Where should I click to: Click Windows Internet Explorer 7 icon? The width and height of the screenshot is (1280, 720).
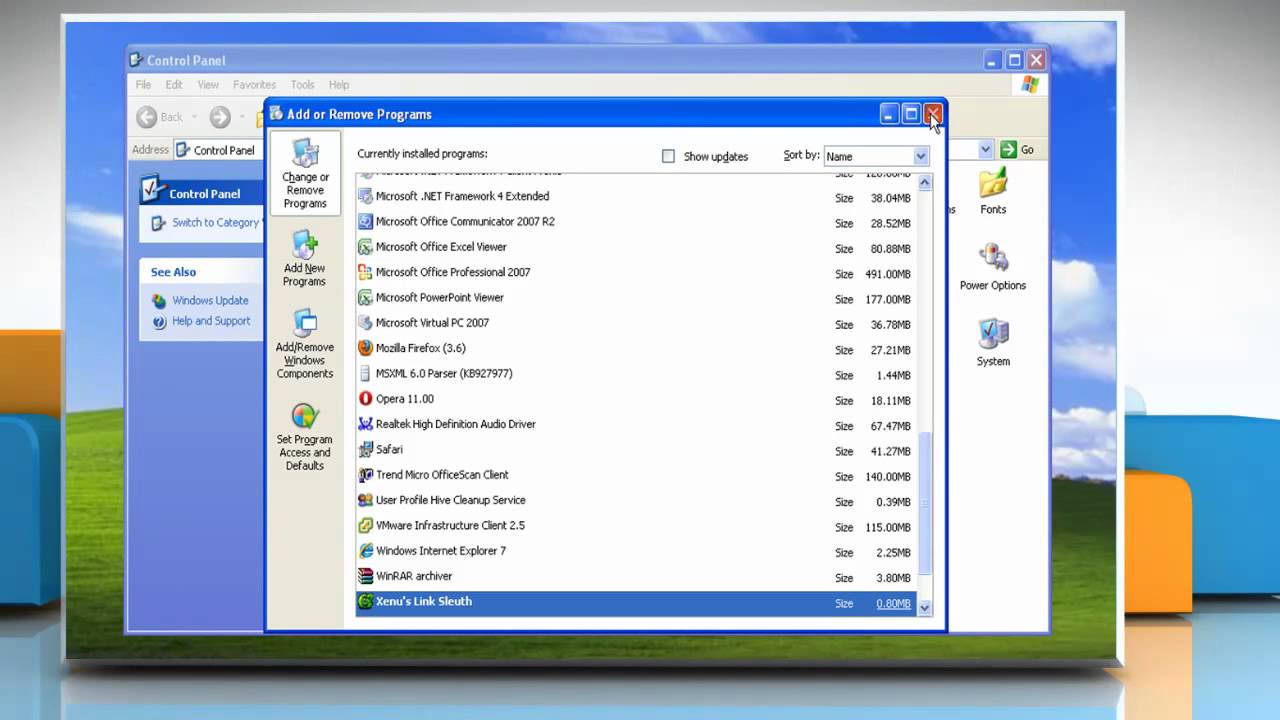[x=365, y=551]
